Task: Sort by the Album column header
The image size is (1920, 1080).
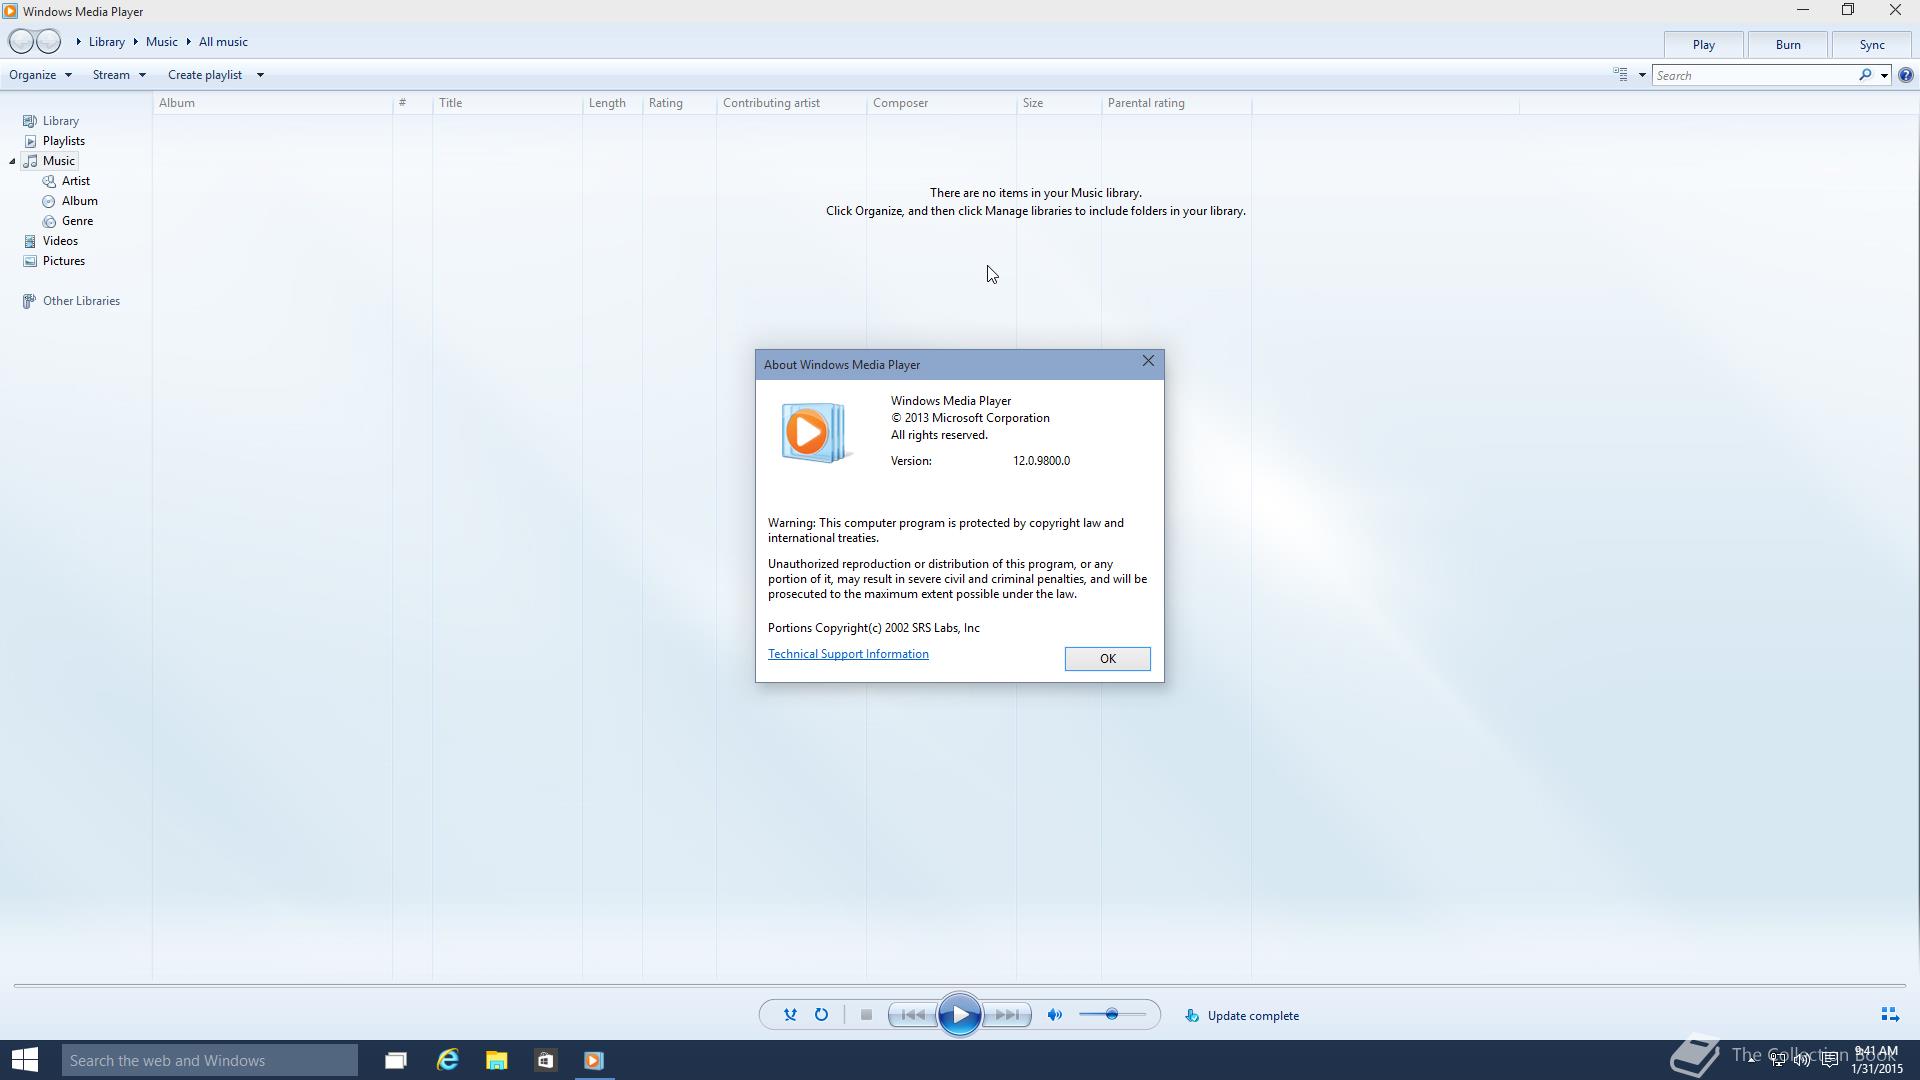Action: pos(272,103)
